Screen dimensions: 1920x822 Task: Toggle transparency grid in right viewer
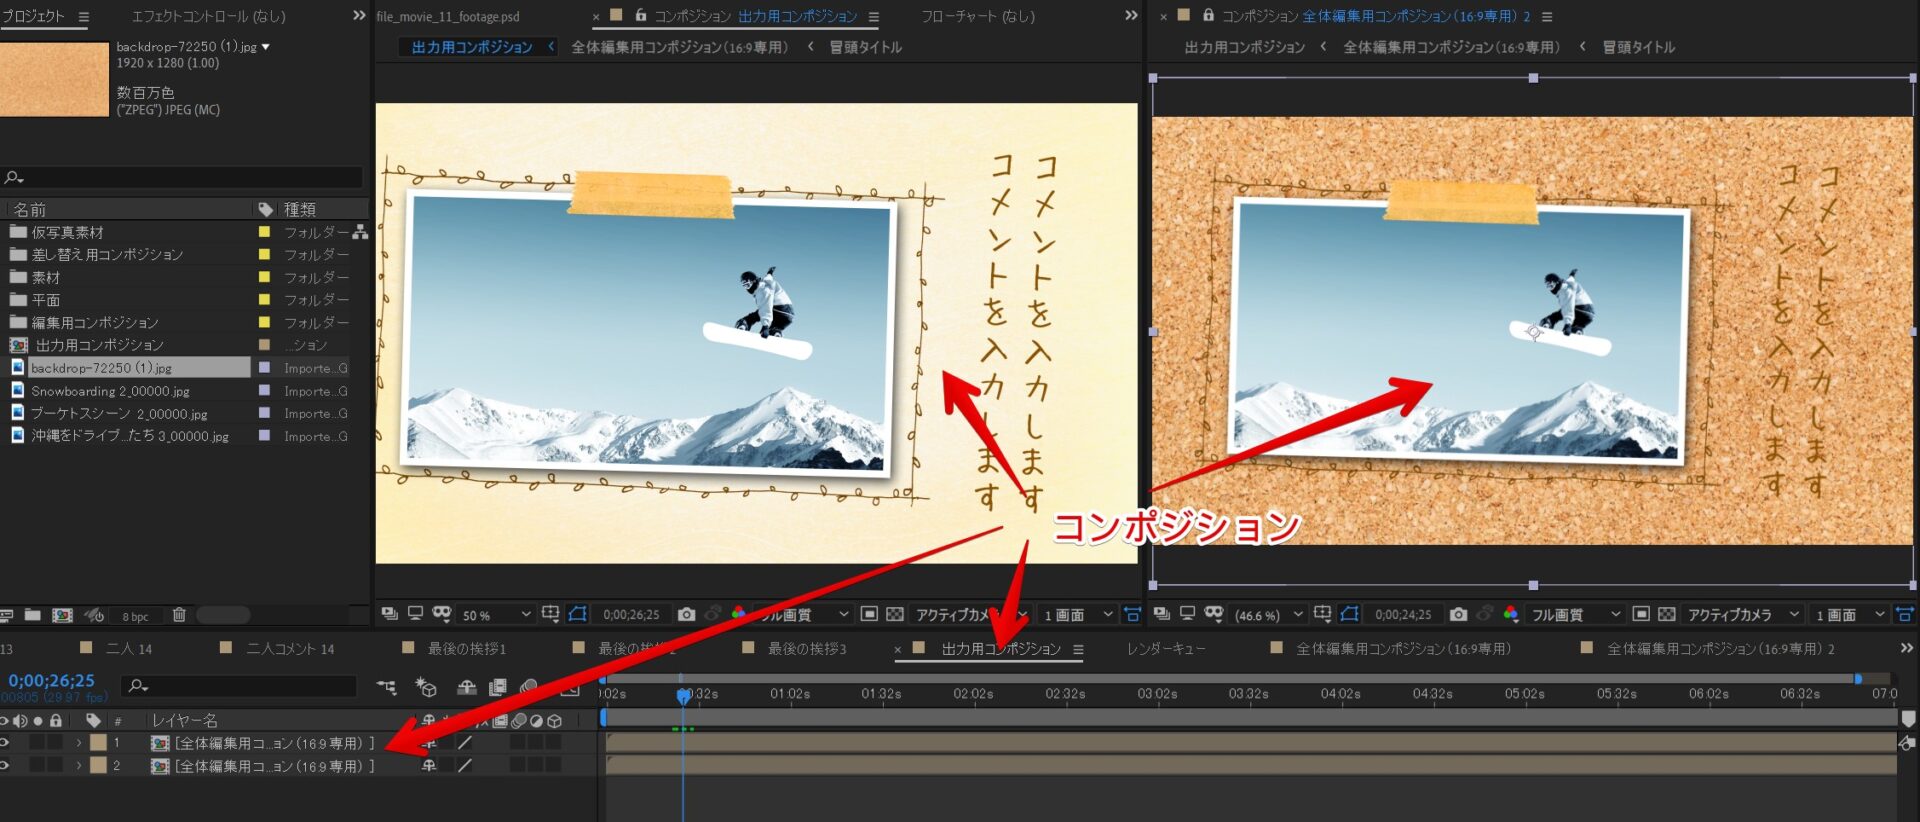[x=1667, y=614]
